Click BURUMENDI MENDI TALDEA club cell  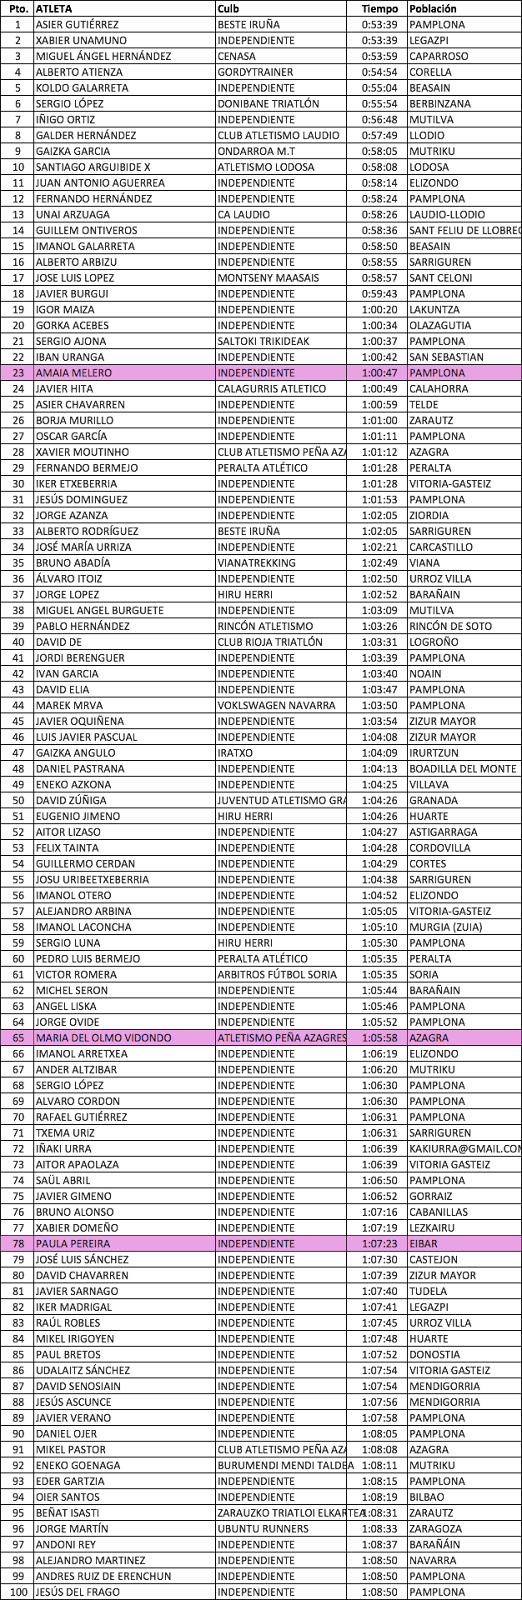click(285, 1465)
